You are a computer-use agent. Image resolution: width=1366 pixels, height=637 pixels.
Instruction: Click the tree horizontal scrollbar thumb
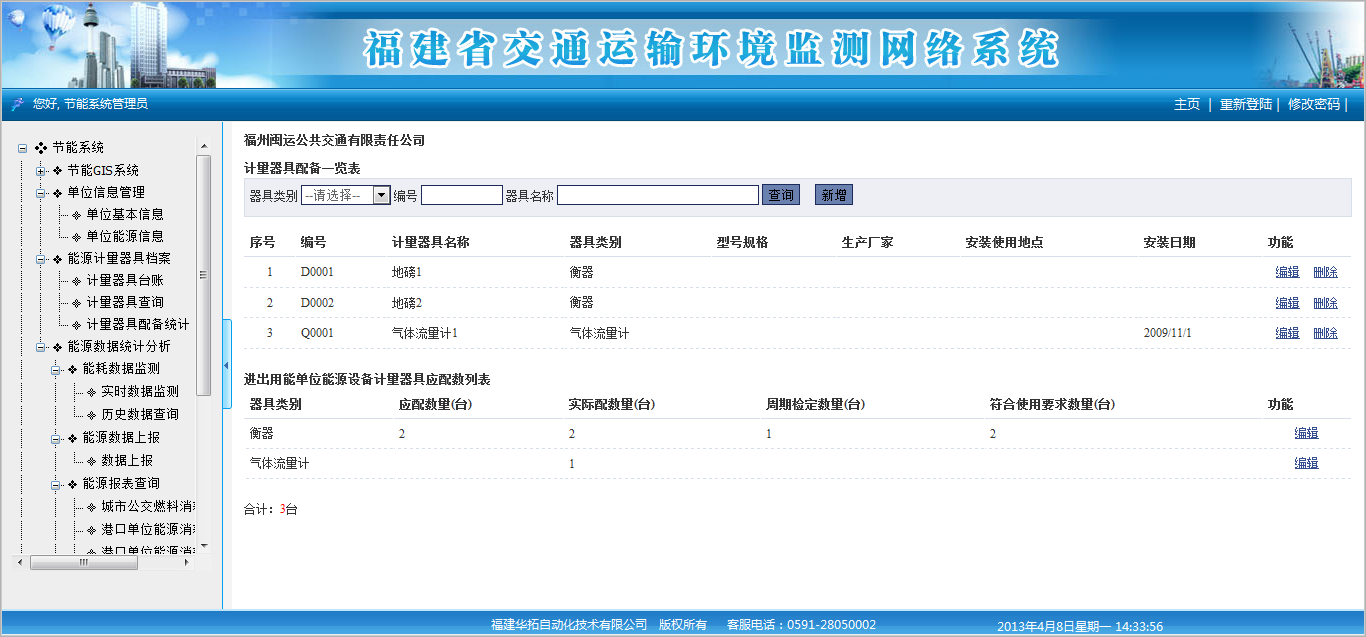[84, 562]
